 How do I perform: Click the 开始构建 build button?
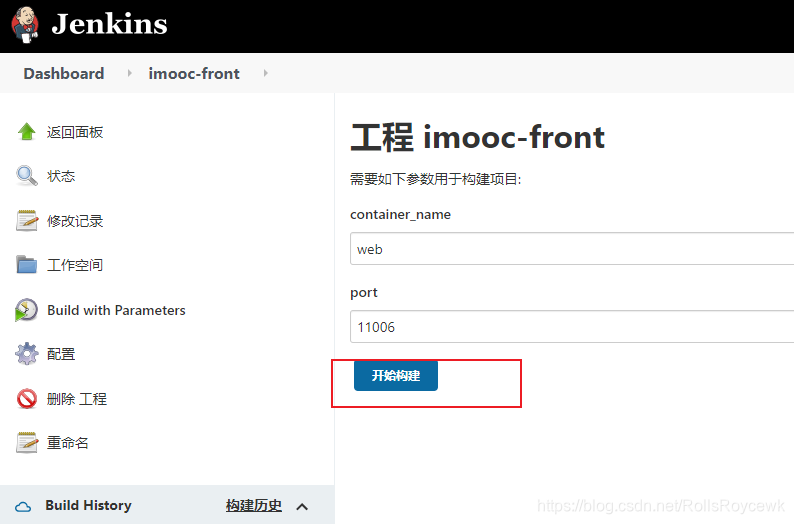coord(396,376)
